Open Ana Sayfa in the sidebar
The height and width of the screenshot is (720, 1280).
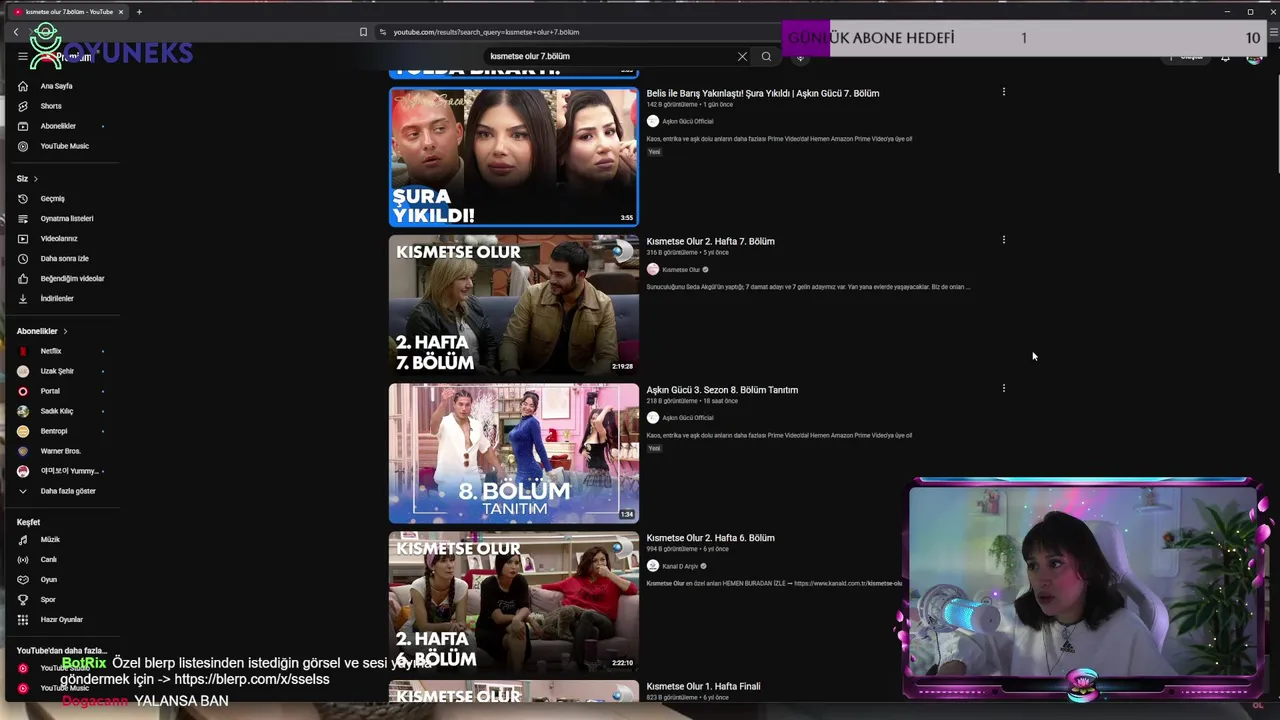[57, 86]
